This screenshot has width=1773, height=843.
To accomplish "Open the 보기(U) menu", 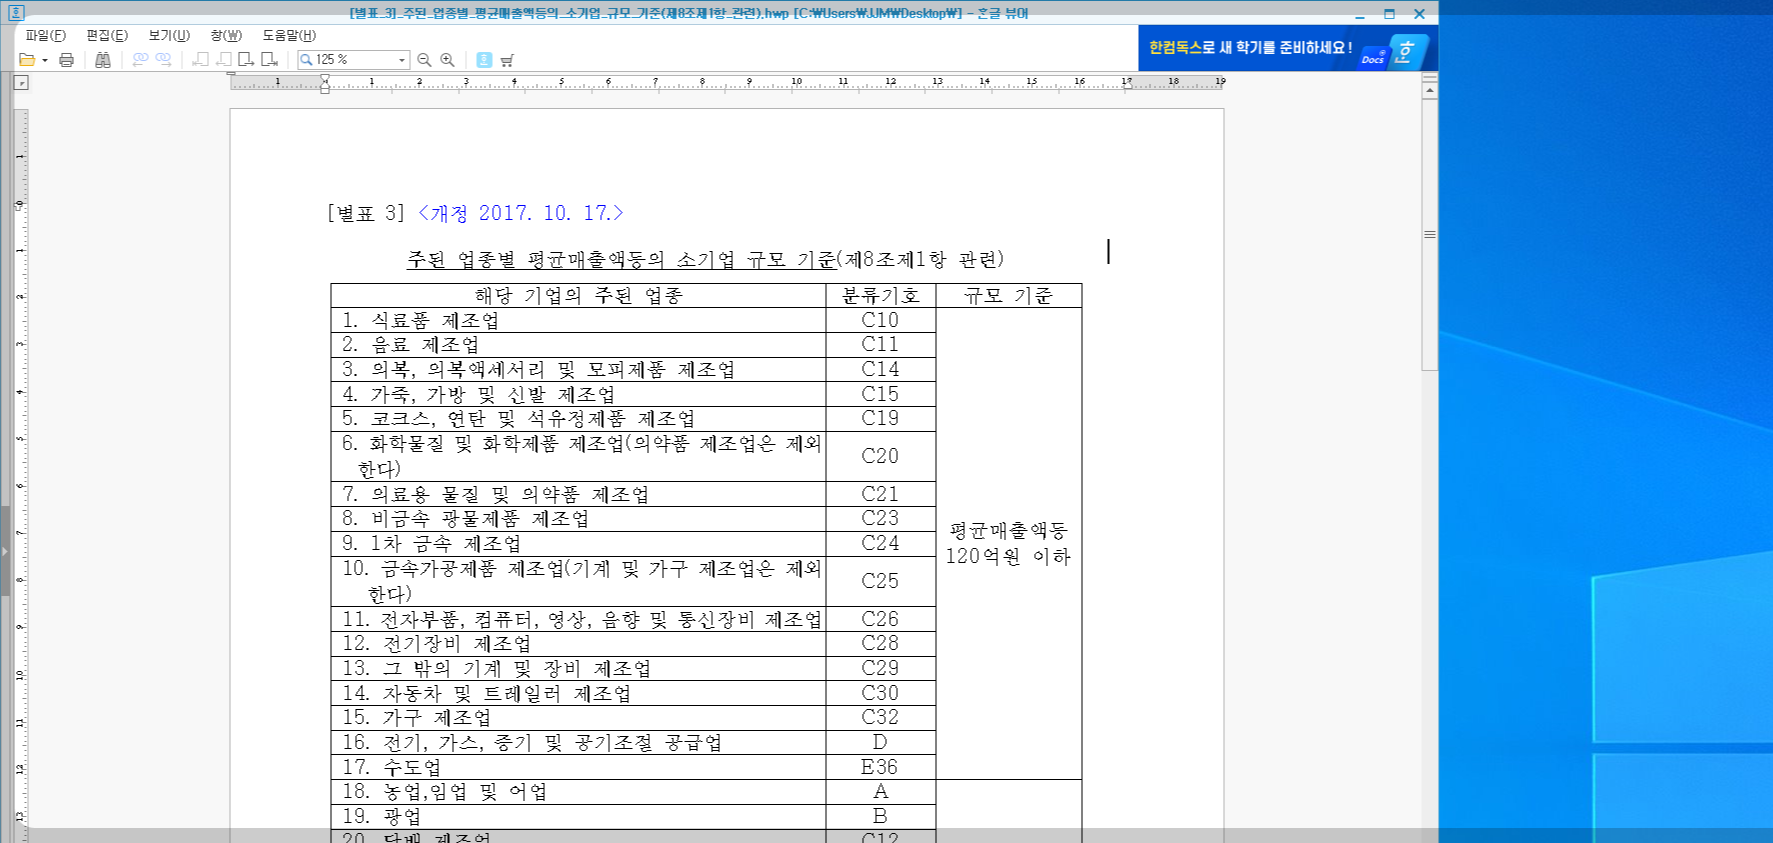I will (169, 35).
